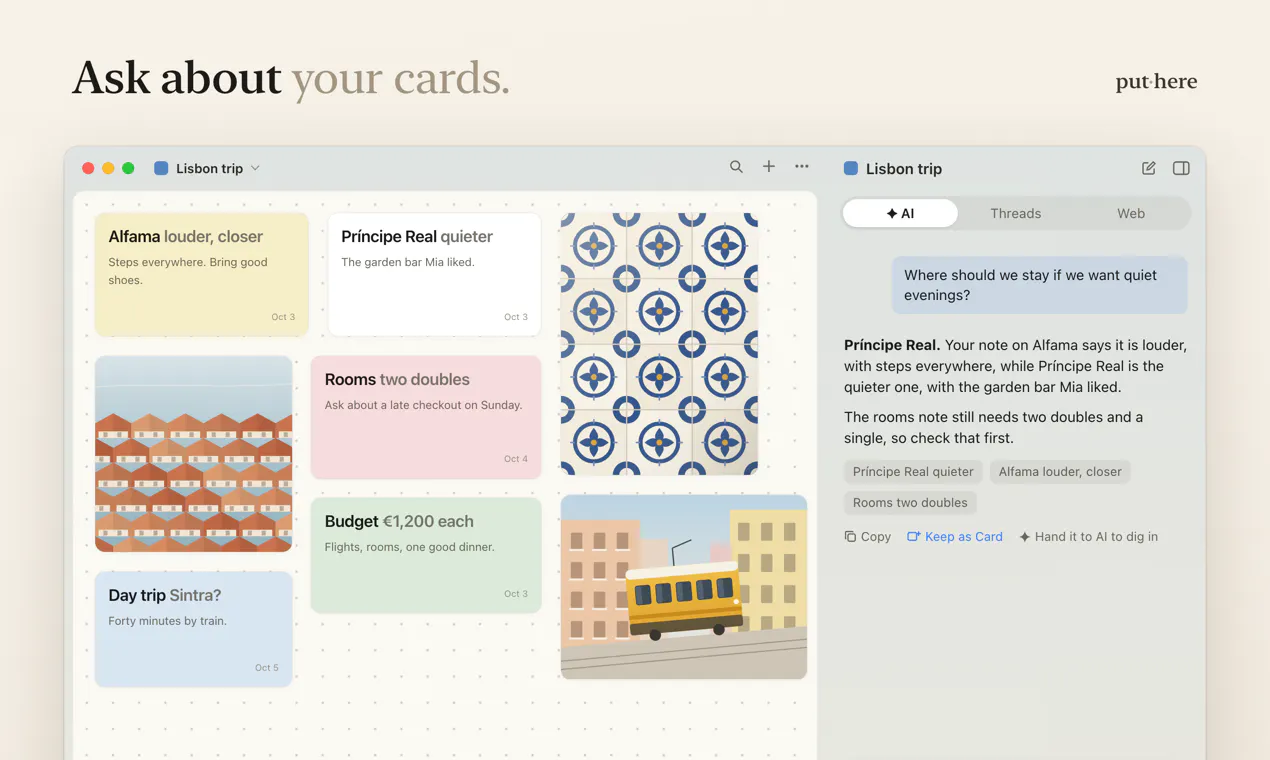1270x760 pixels.
Task: Expand the Lisbon trip board chevron
Action: (255, 168)
